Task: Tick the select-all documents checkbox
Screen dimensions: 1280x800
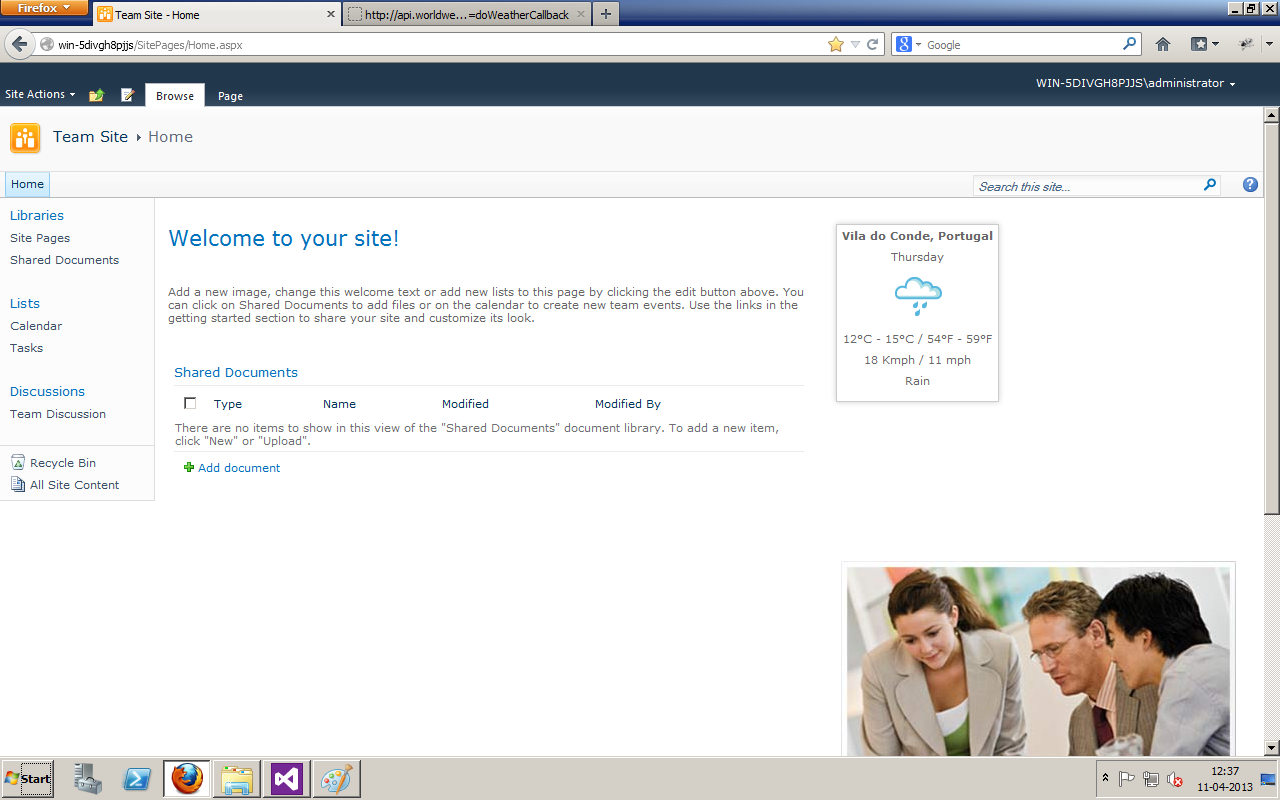Action: click(189, 403)
